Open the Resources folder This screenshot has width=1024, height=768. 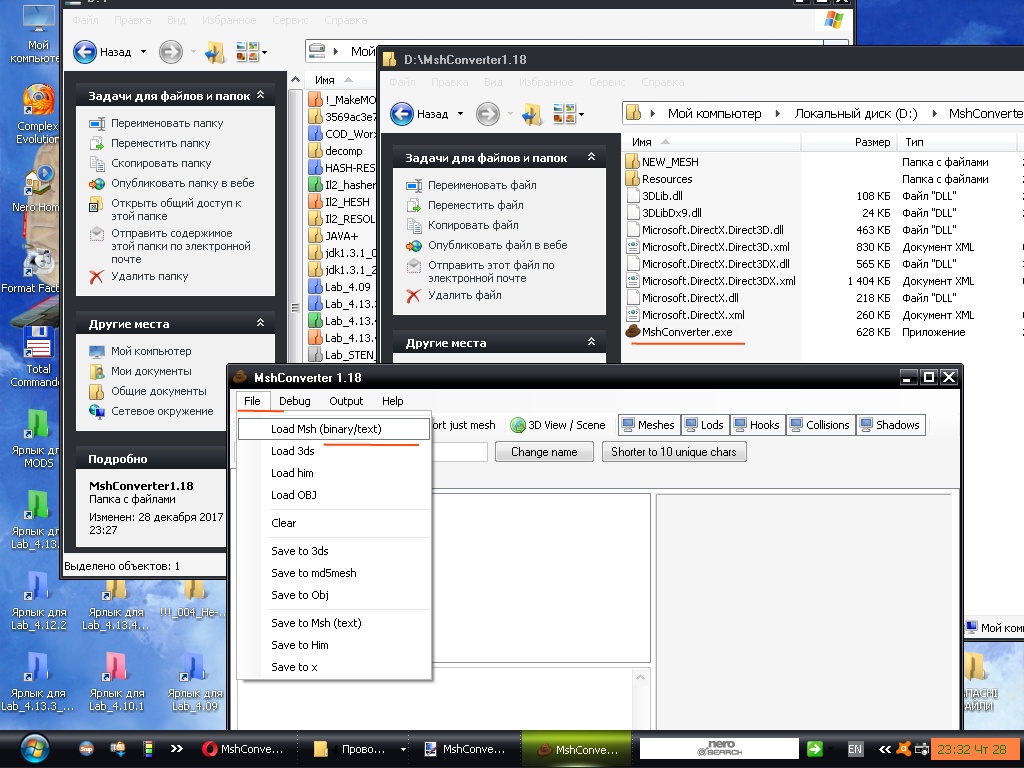click(x=666, y=179)
